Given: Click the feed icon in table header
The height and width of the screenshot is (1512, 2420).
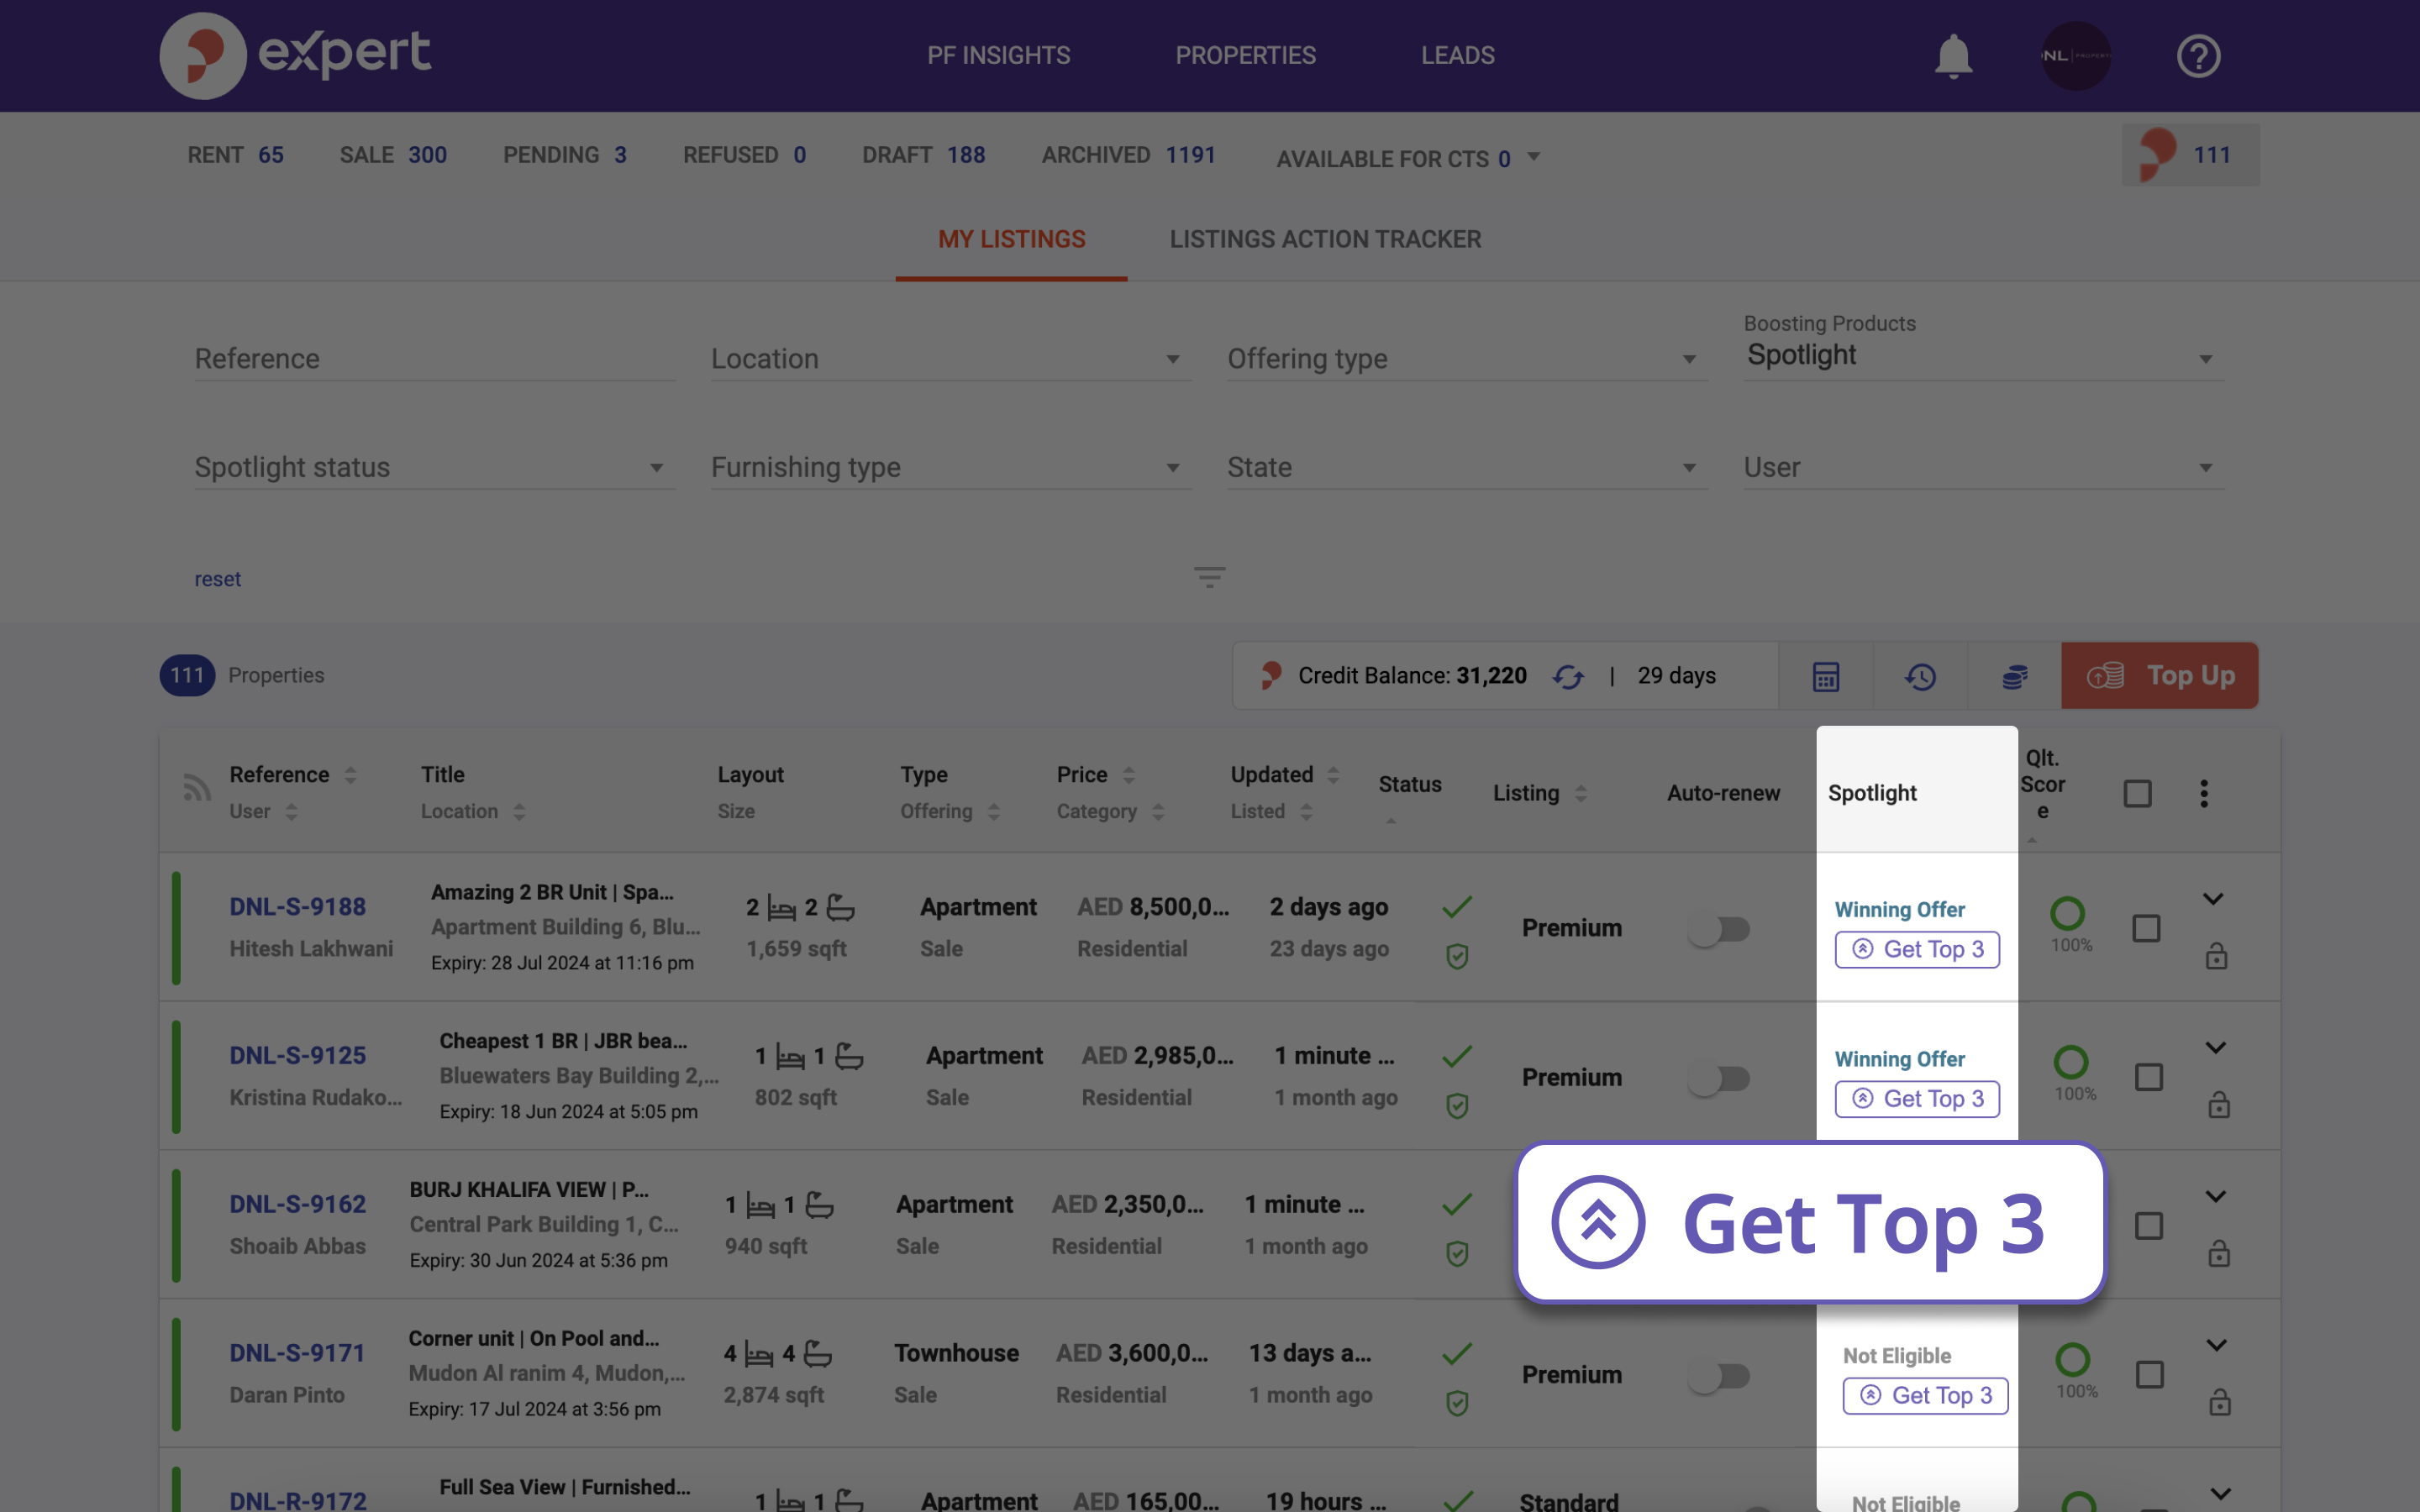Looking at the screenshot, I should coord(197,788).
